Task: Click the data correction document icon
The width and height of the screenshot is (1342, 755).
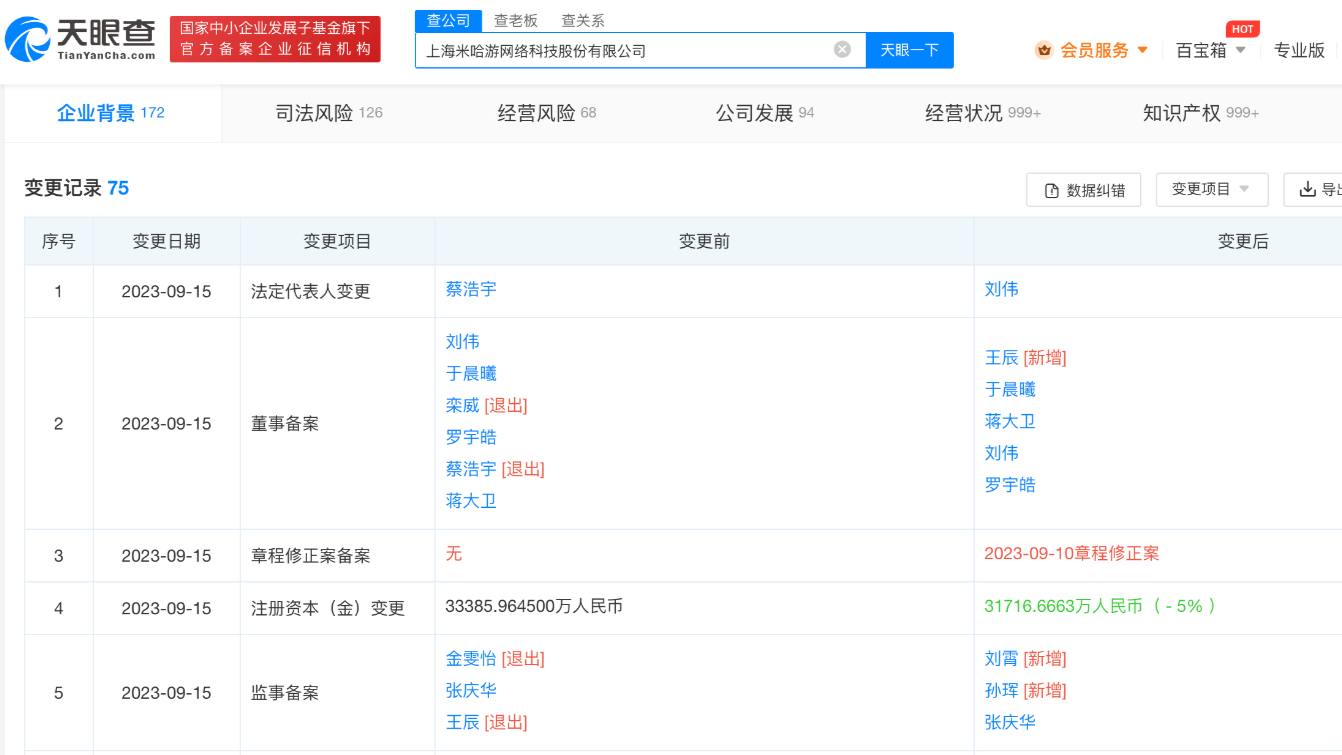Action: click(1051, 190)
